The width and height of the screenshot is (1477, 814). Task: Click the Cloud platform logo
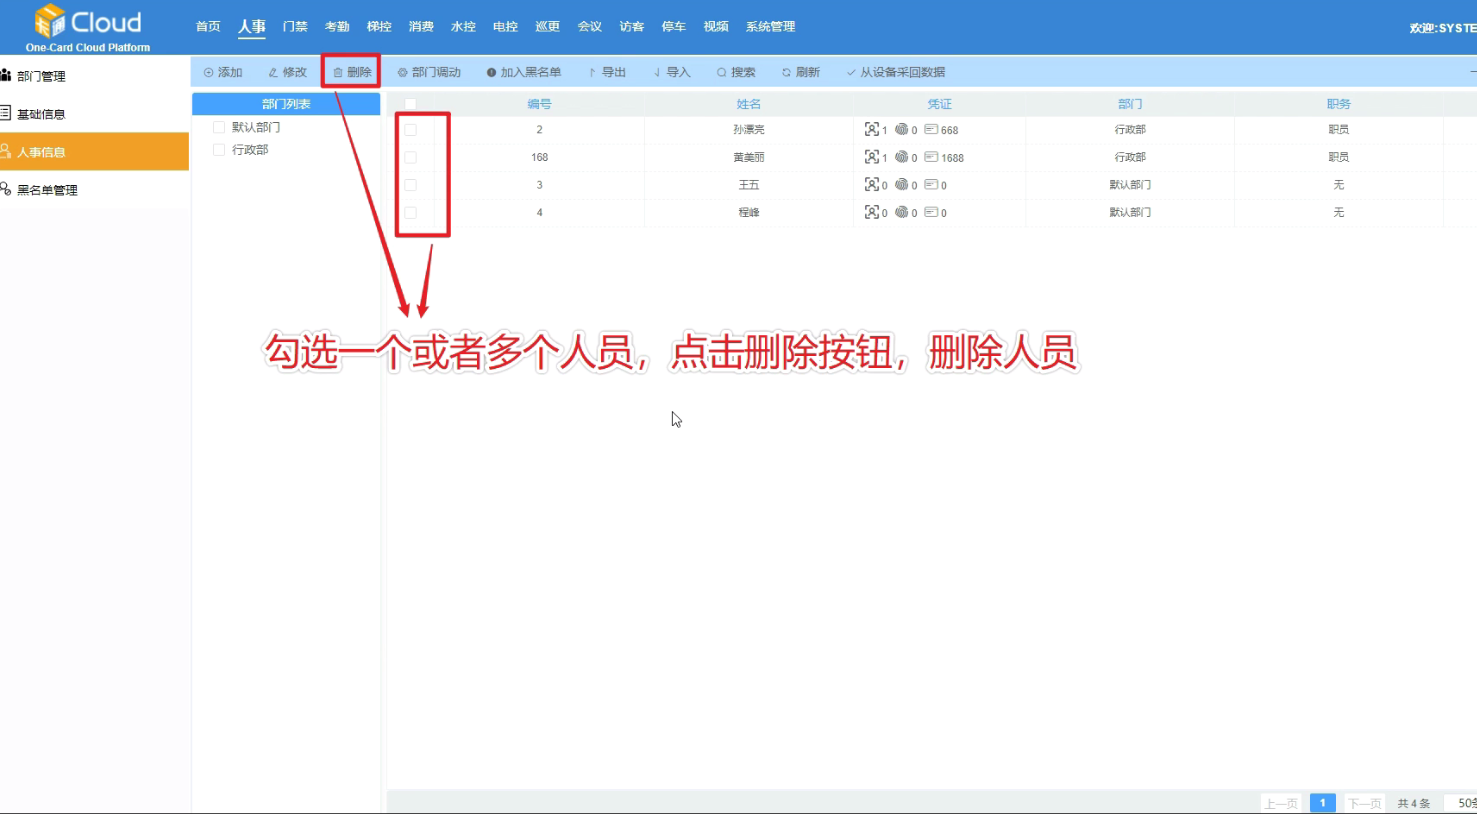coord(88,27)
